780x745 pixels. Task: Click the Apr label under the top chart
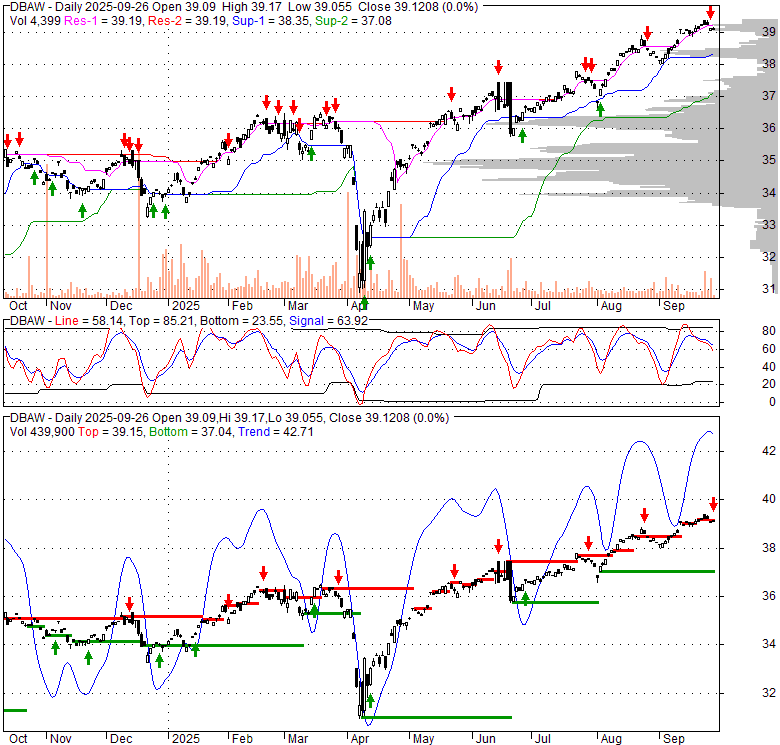click(x=360, y=306)
